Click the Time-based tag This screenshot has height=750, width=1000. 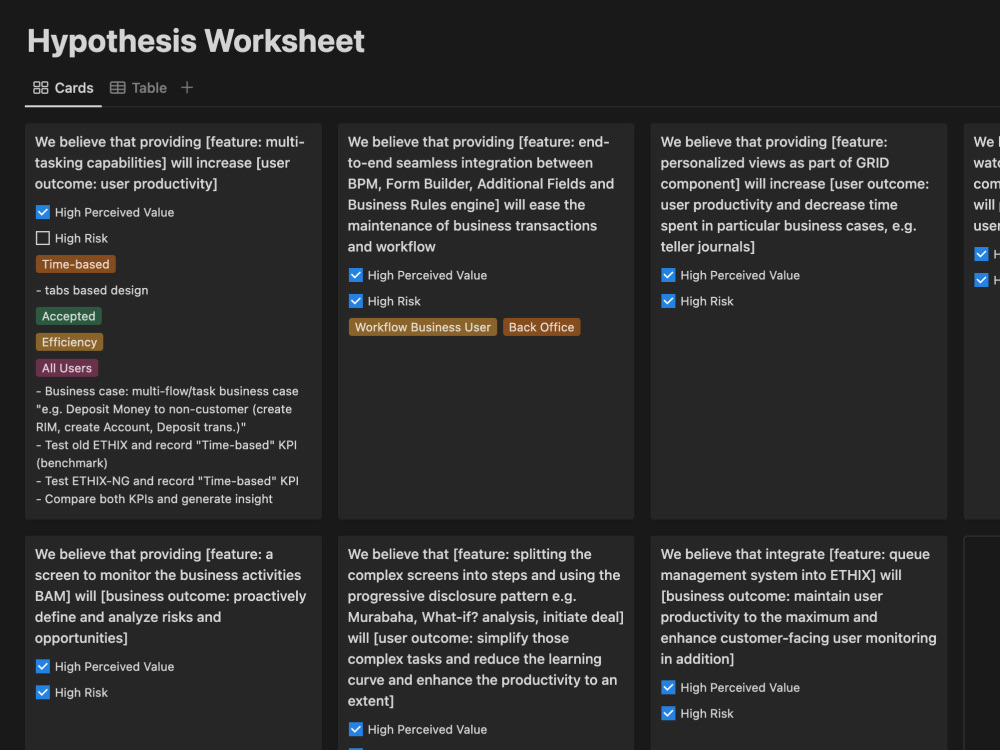click(x=75, y=264)
